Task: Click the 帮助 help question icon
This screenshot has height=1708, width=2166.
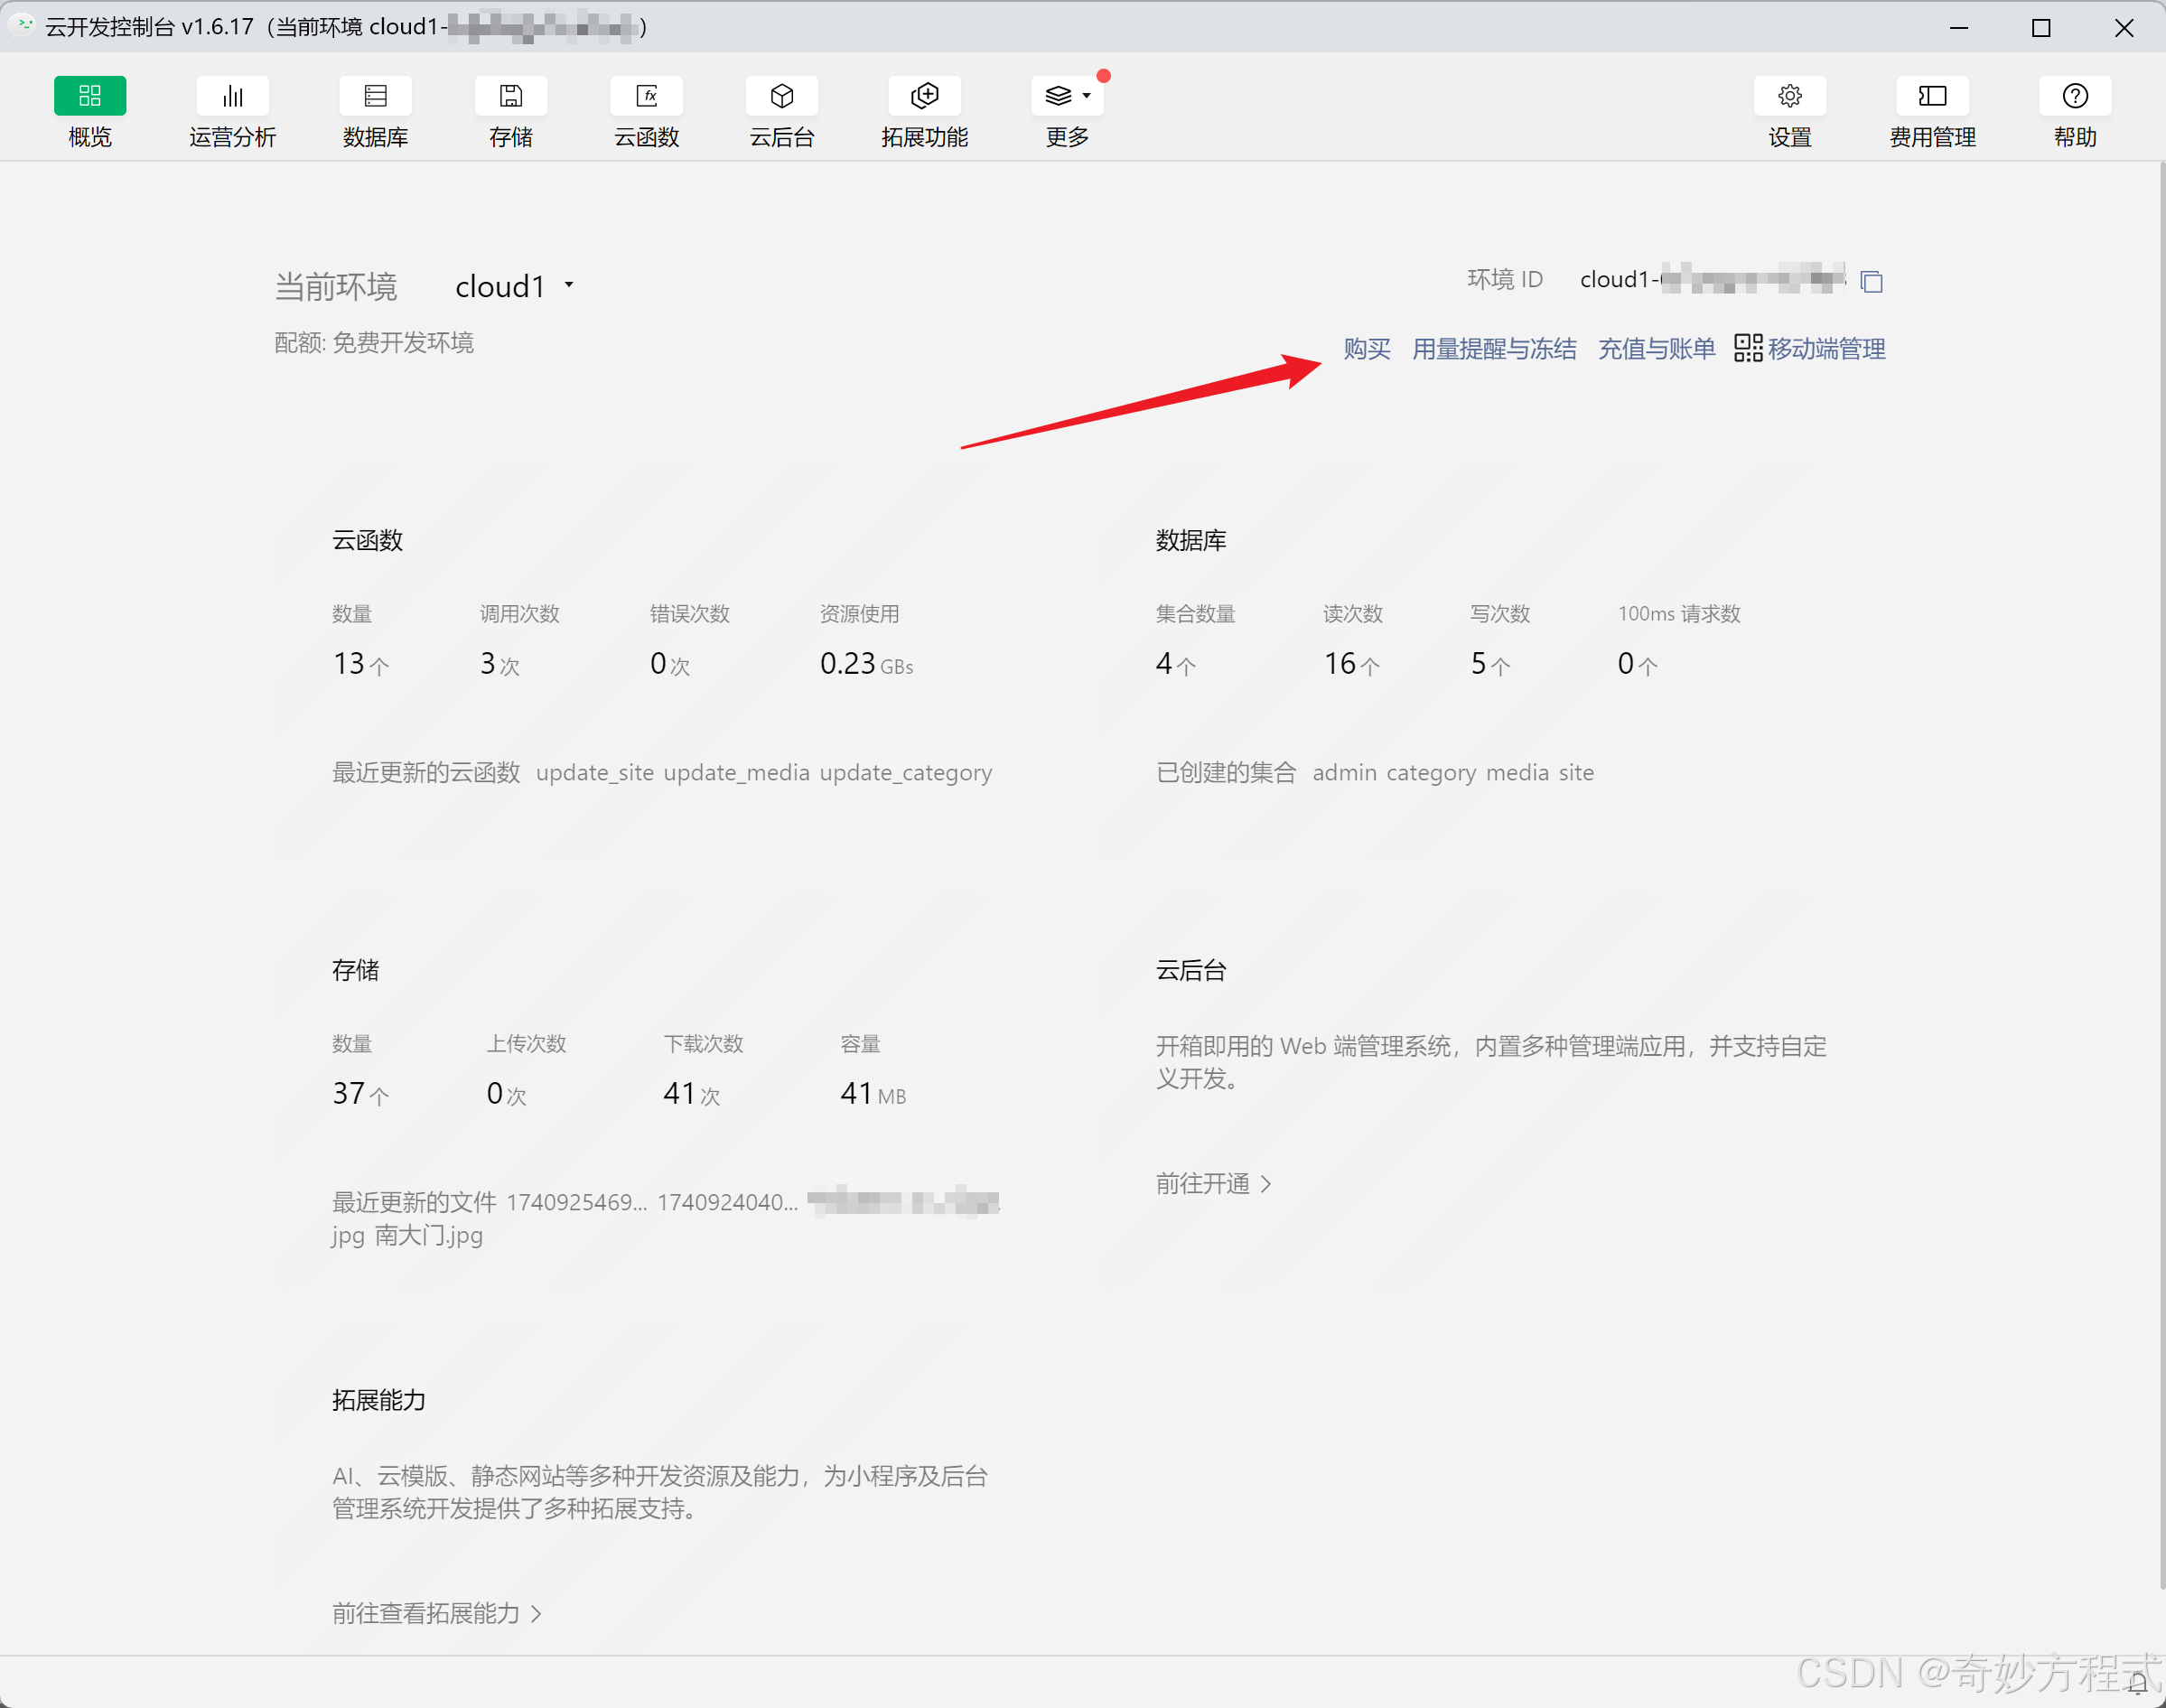Action: [x=2074, y=97]
